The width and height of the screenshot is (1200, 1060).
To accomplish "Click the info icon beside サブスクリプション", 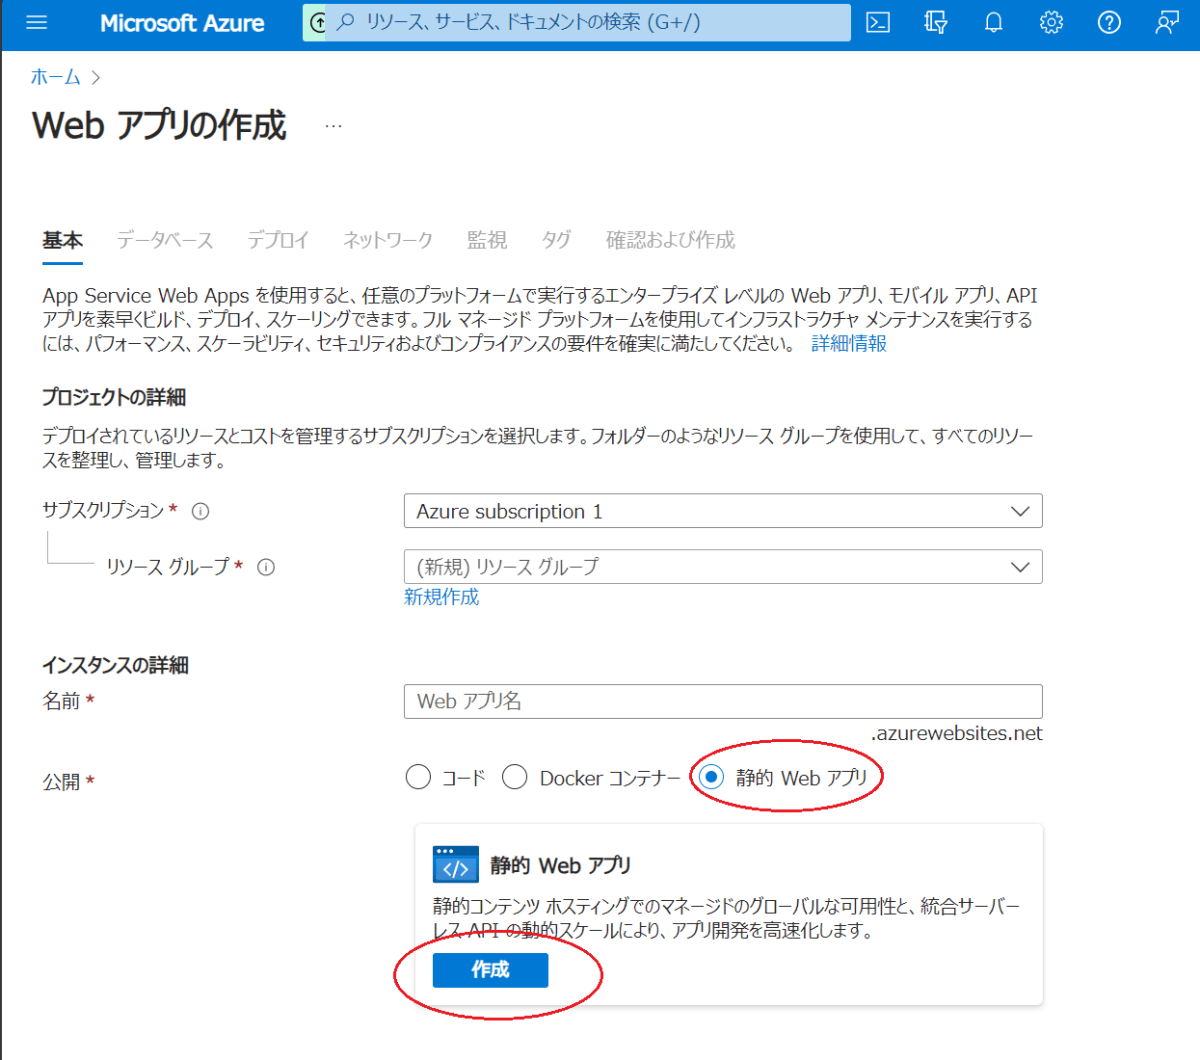I will [x=200, y=511].
